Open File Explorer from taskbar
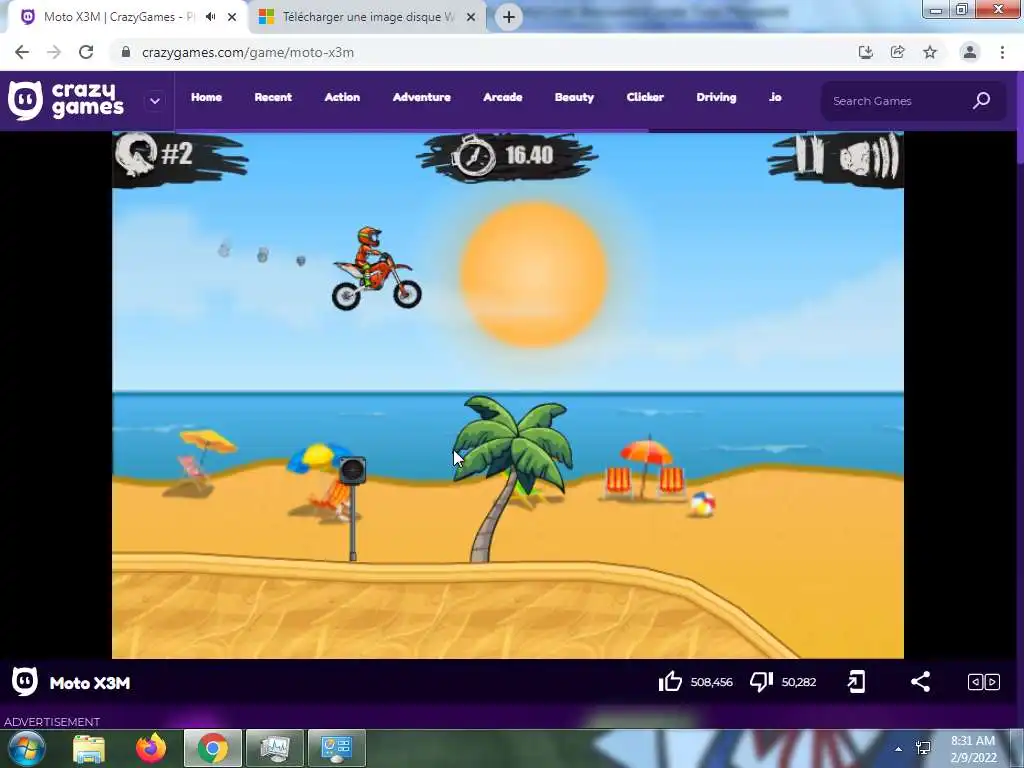 (x=89, y=748)
